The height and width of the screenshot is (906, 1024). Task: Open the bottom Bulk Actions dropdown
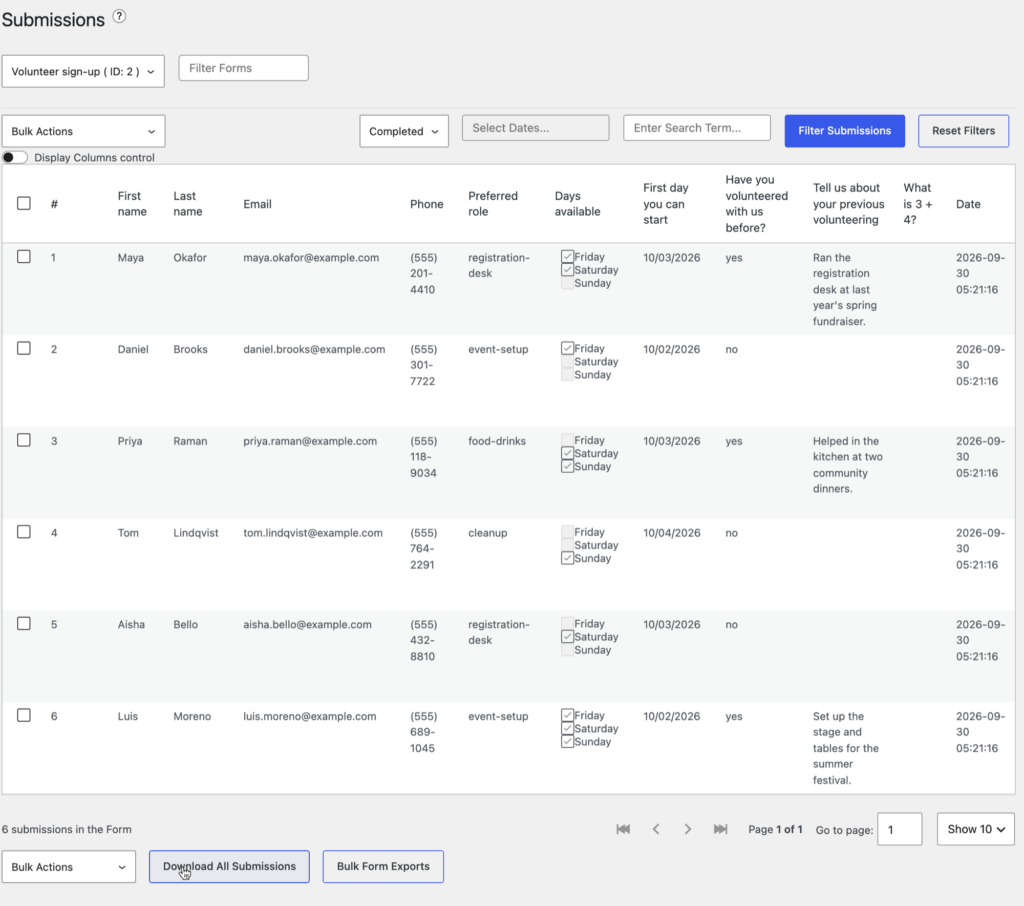pyautogui.click(x=69, y=867)
